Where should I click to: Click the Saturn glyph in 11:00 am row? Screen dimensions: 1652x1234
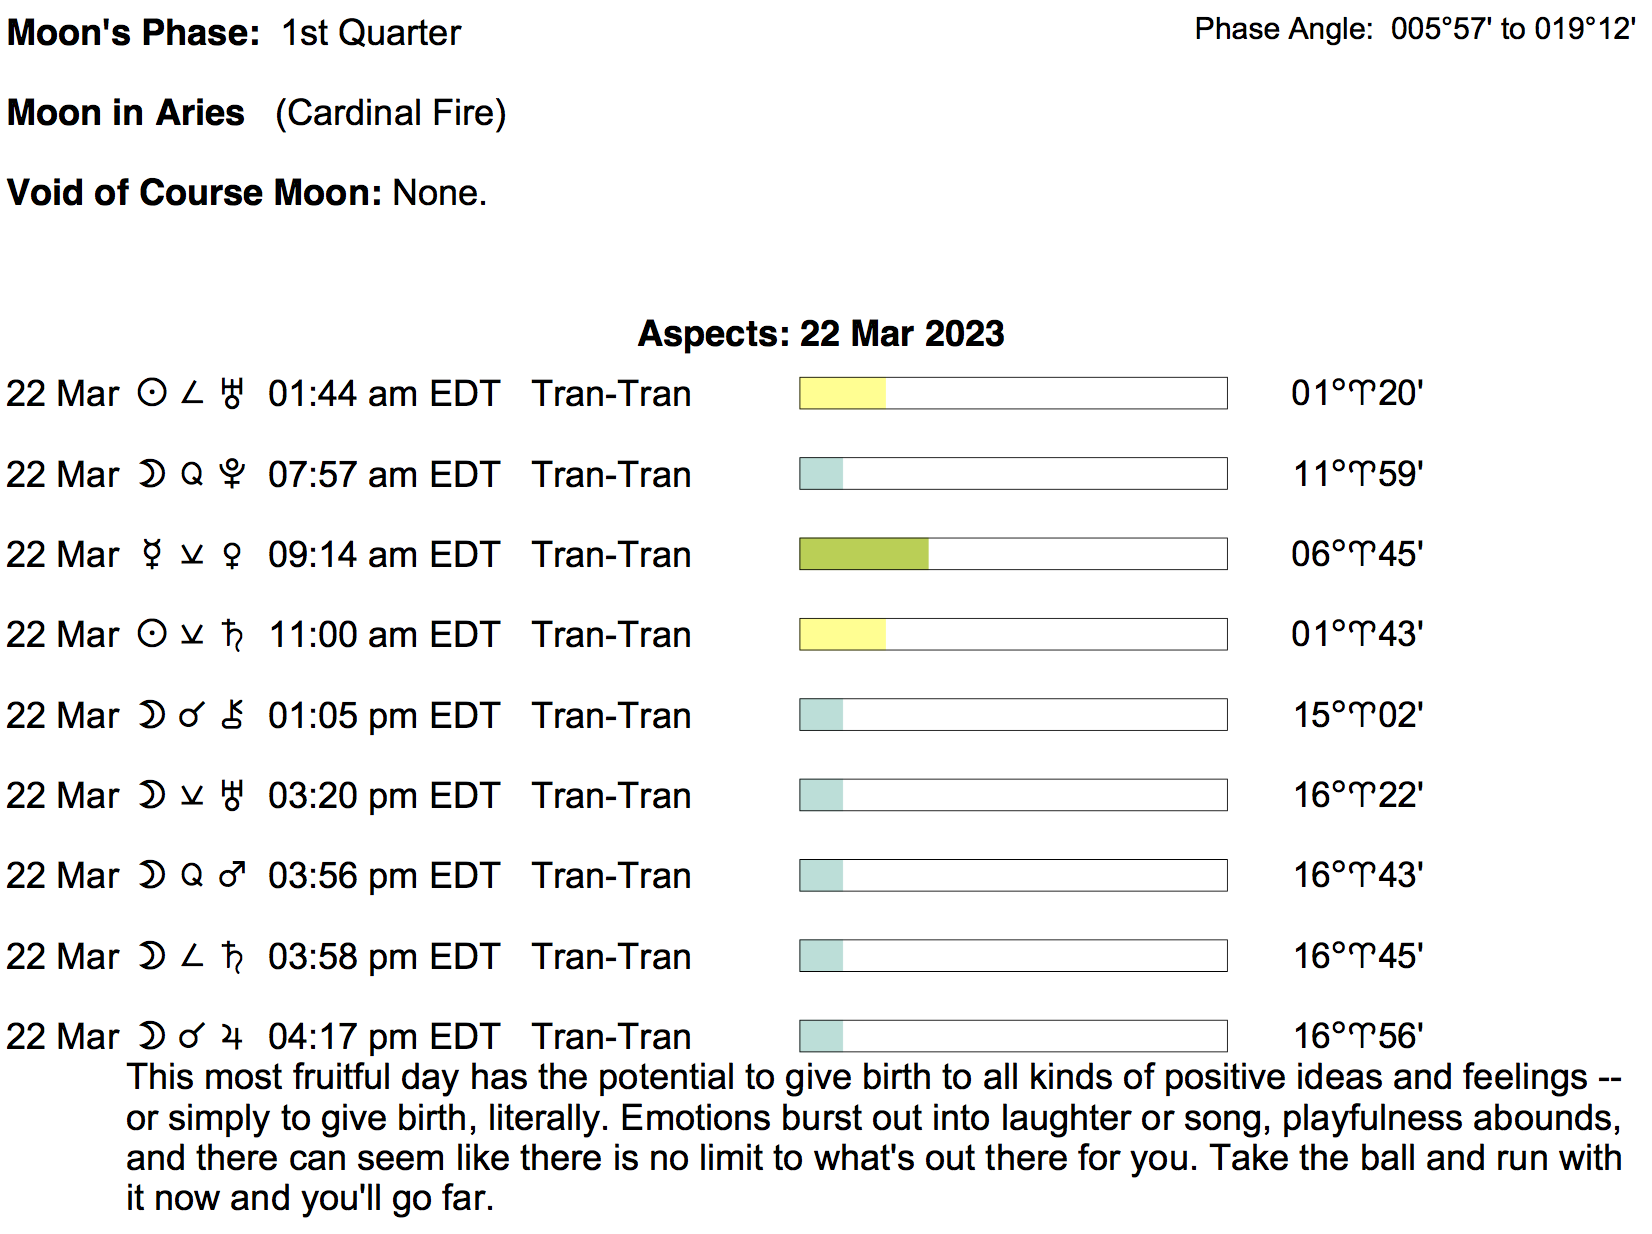point(232,635)
